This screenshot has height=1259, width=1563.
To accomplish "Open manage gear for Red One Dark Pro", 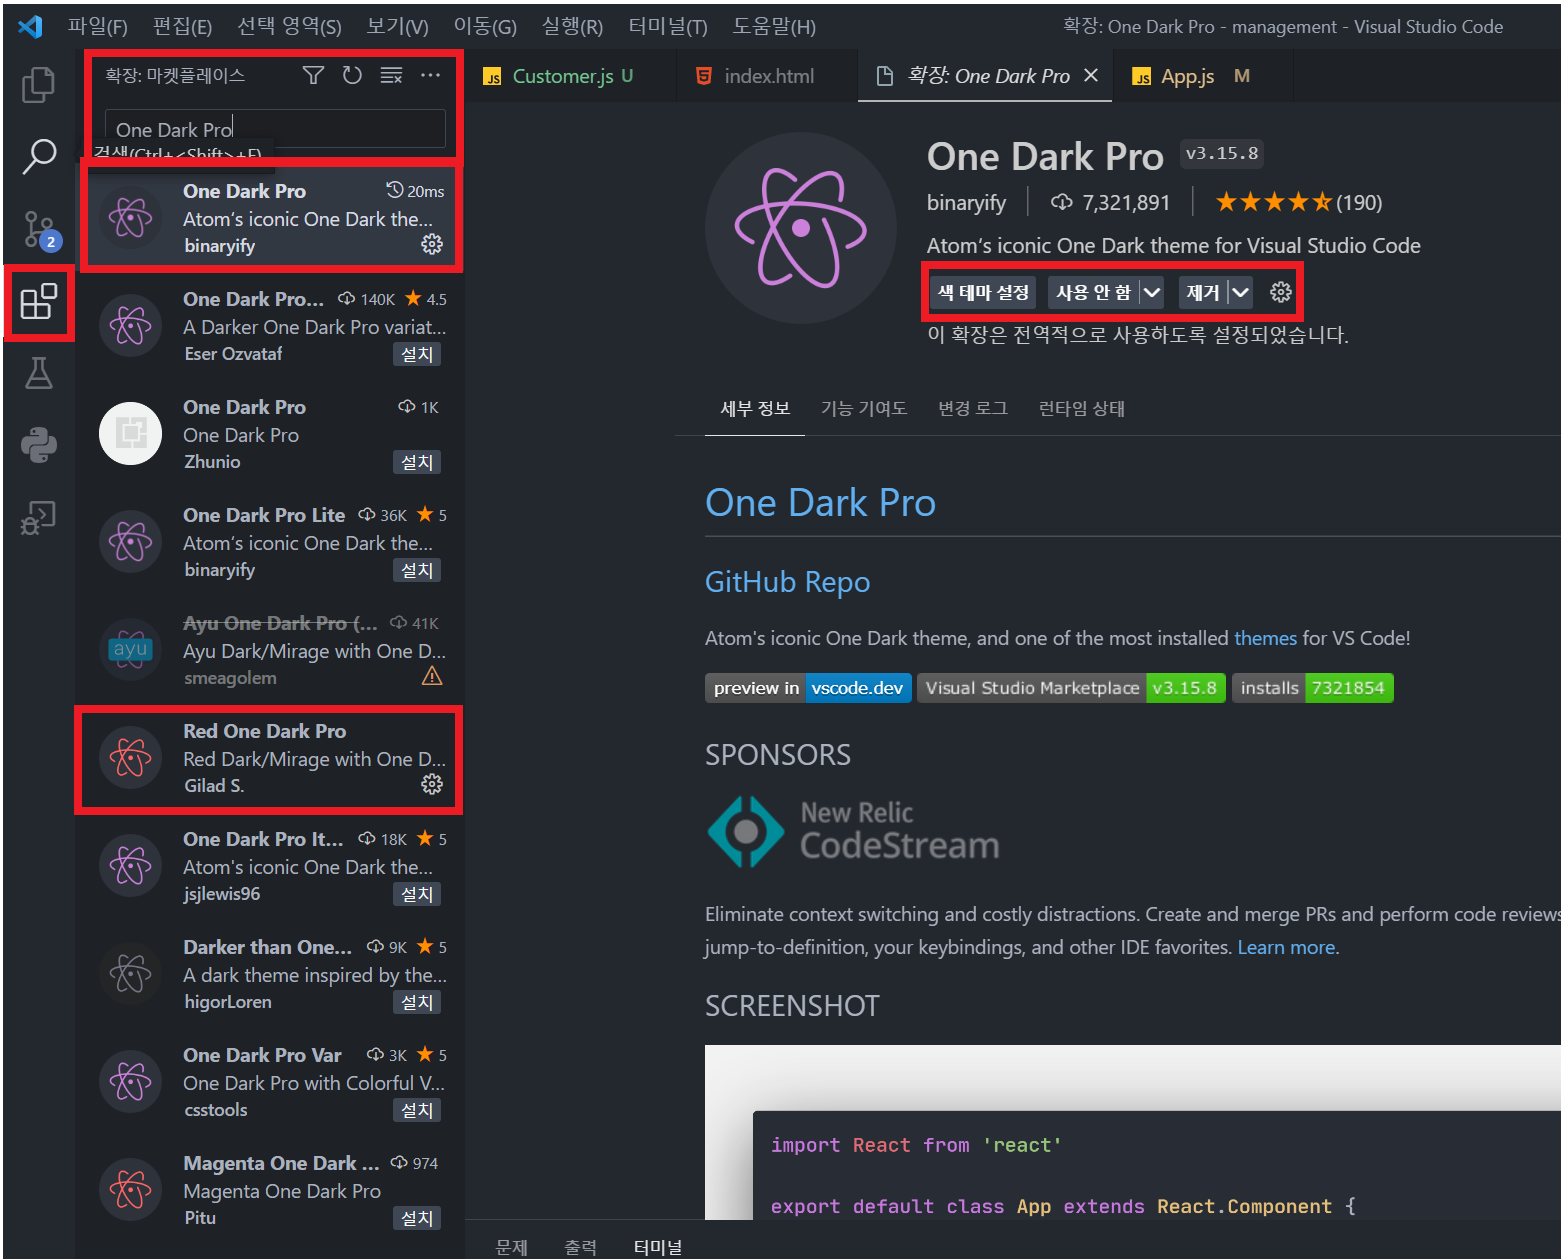I will (x=432, y=784).
